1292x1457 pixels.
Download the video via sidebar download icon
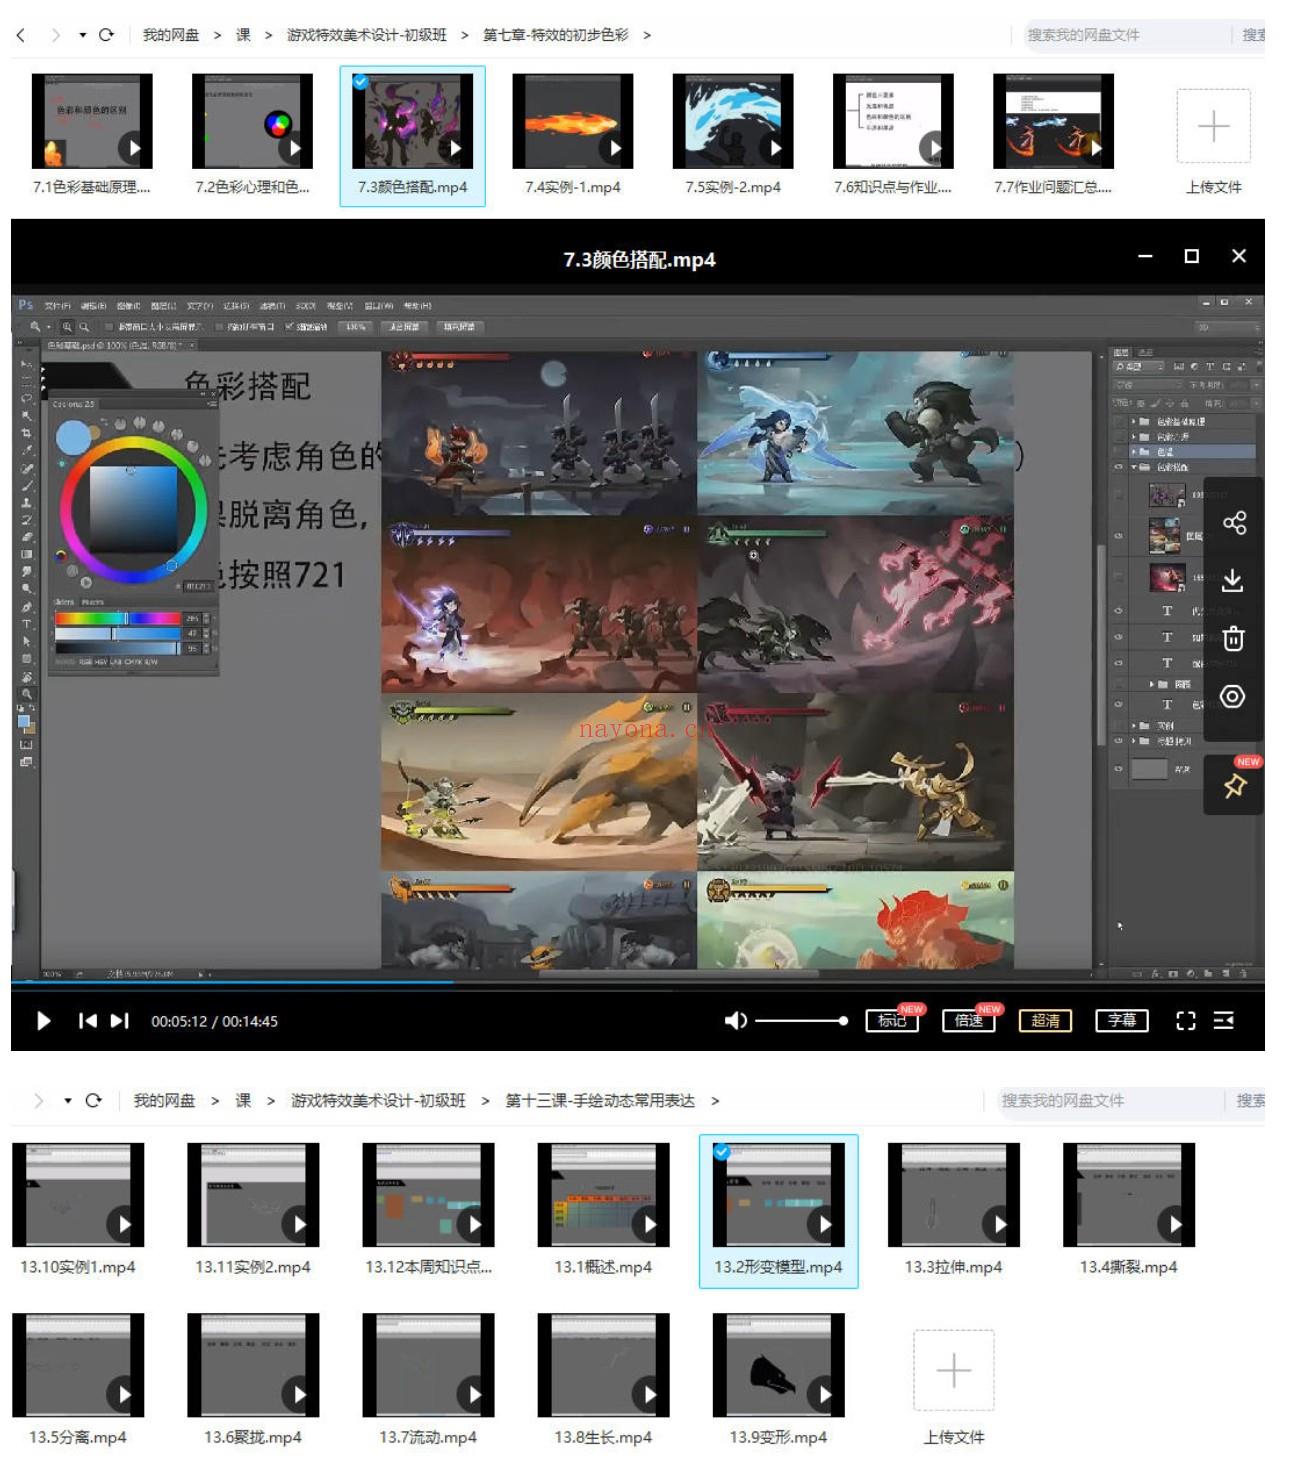click(1233, 581)
